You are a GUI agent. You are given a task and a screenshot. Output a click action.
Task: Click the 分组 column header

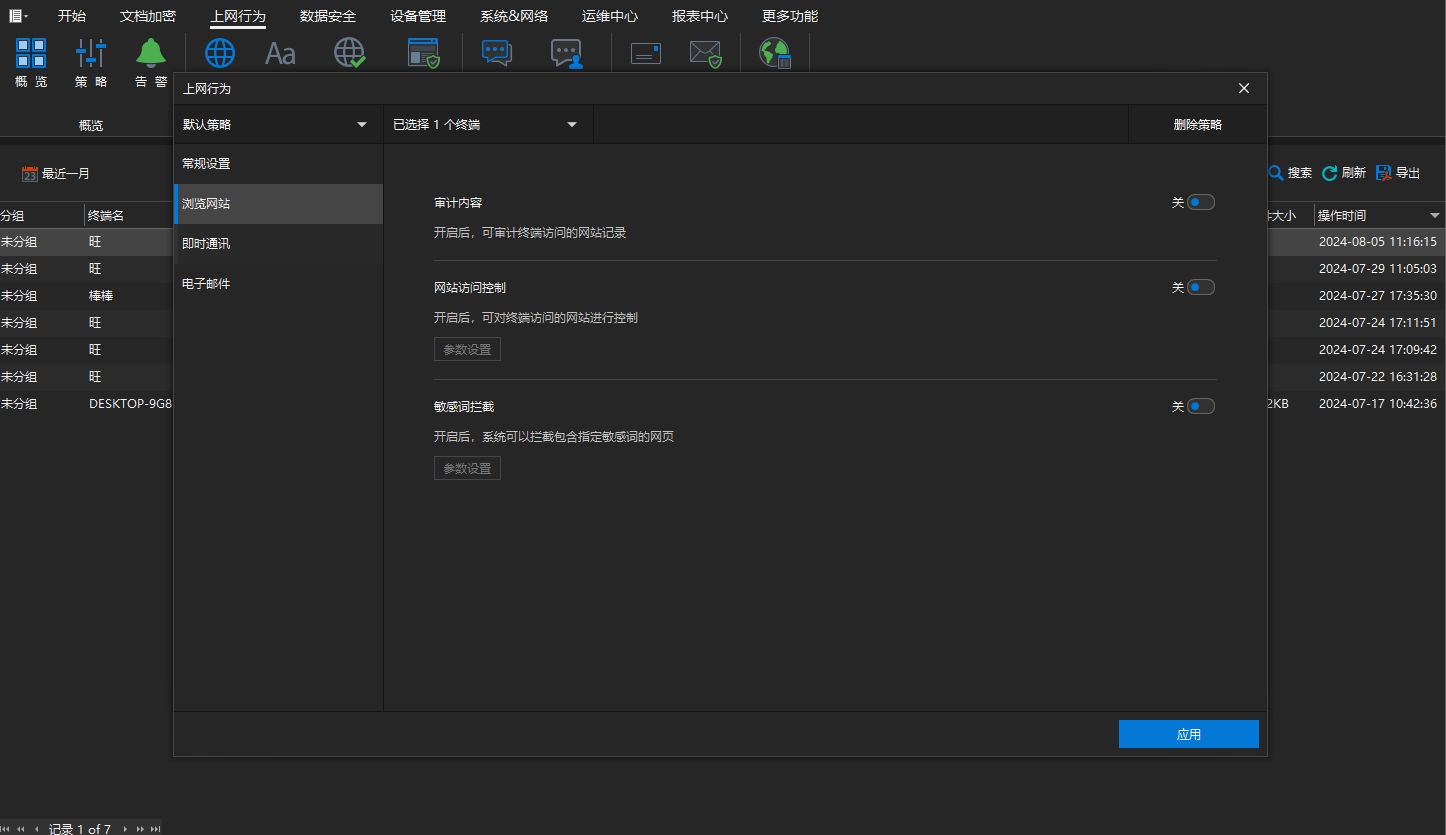point(42,215)
